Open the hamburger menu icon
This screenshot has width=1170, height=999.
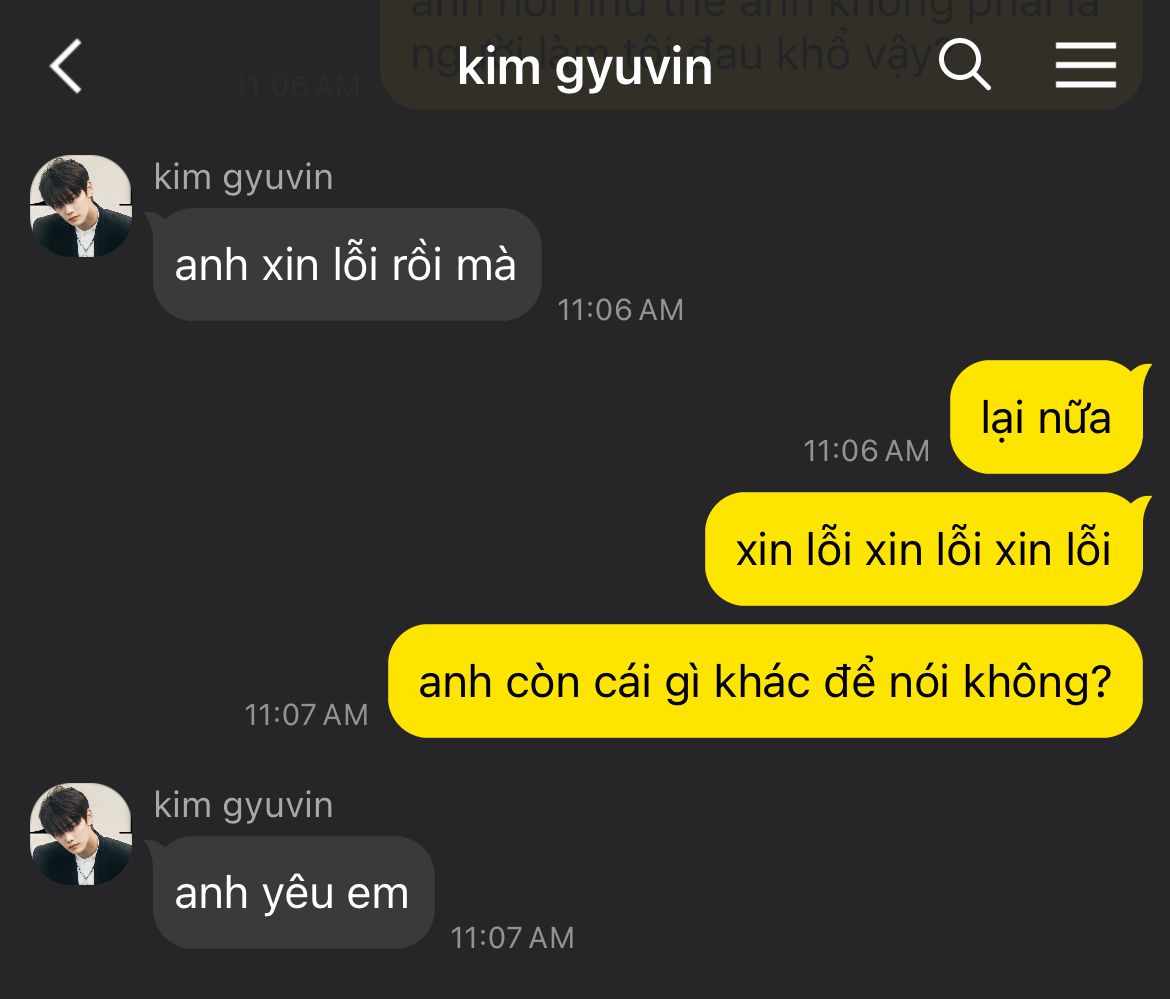coord(1086,65)
